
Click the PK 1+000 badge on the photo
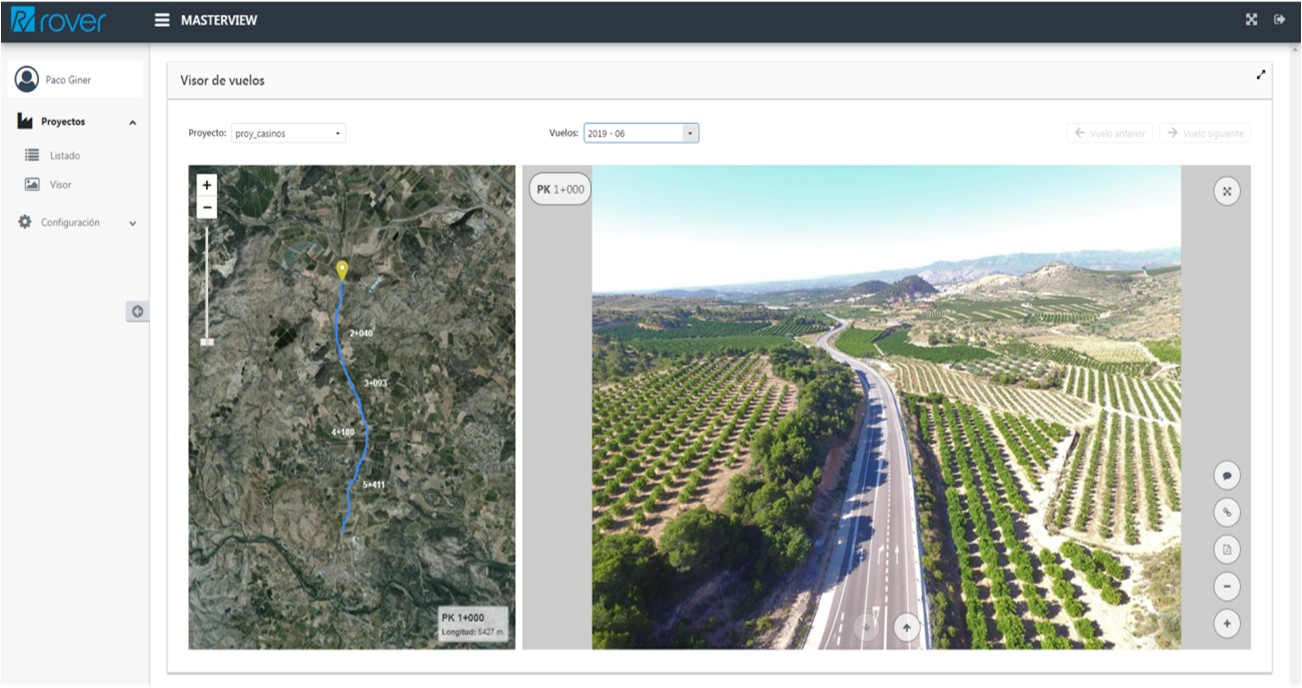(x=560, y=189)
